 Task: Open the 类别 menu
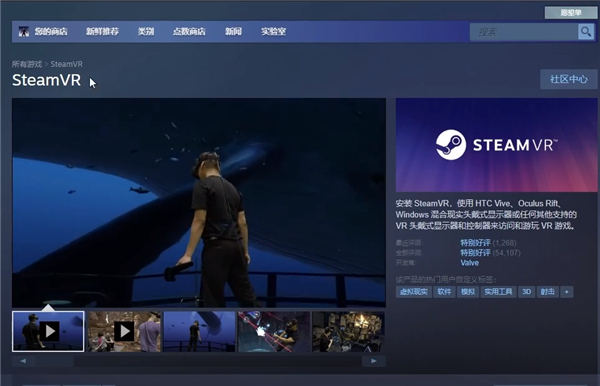146,31
